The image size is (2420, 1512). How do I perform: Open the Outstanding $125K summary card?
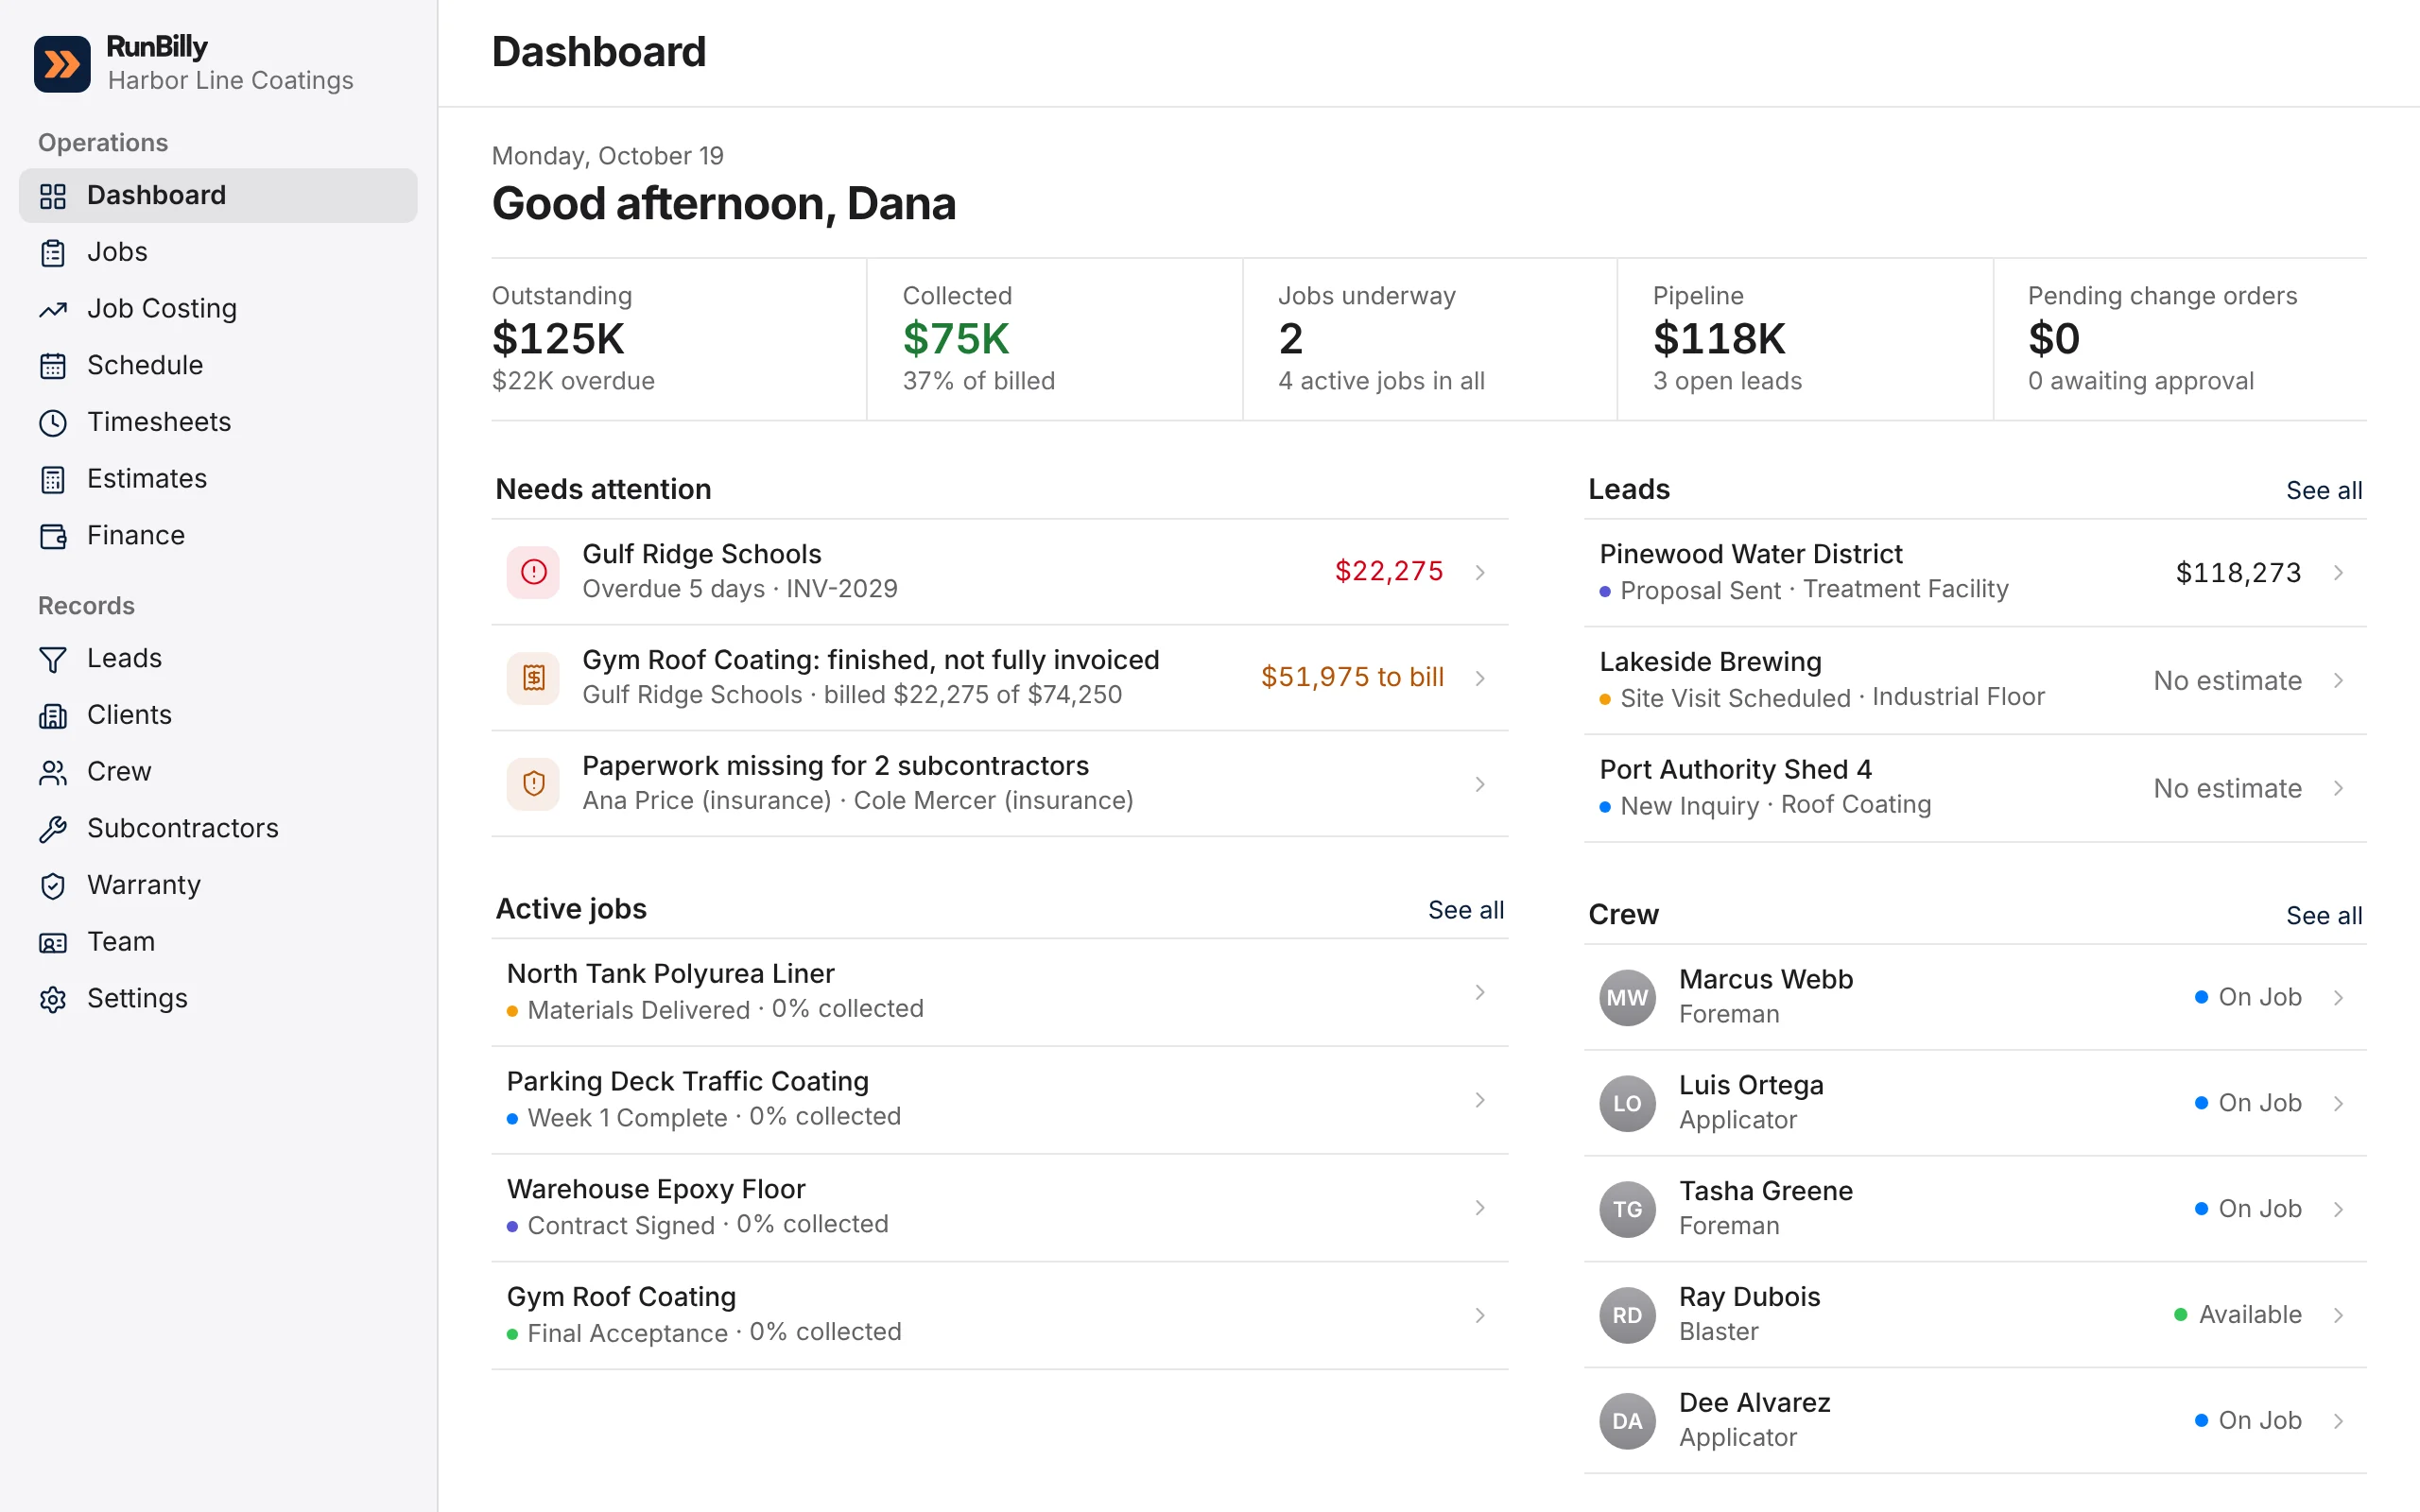click(678, 339)
